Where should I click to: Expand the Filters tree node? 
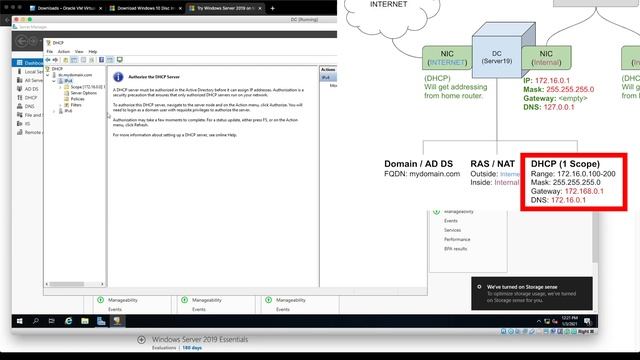(60, 105)
